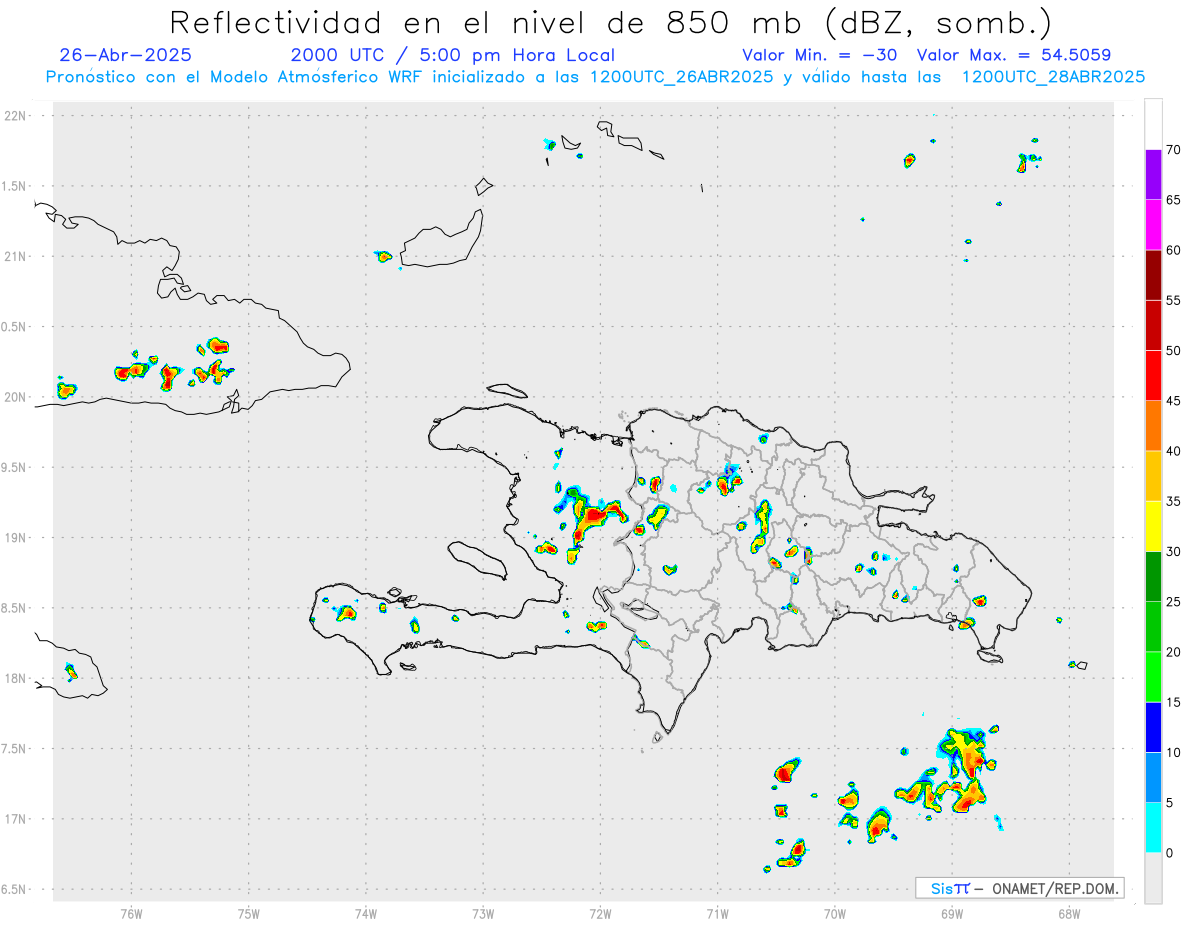The image size is (1200, 927).
Task: Click the '22N' latitude label
Action: coord(17,115)
